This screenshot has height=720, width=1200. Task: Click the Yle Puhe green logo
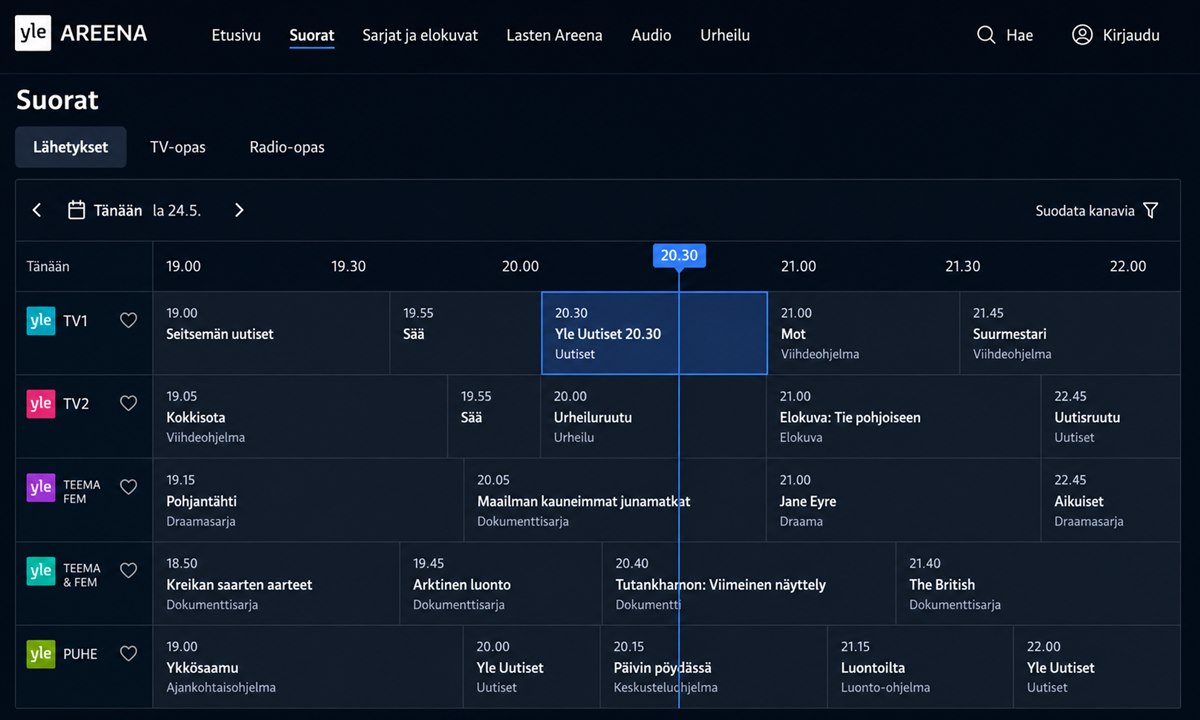41,654
